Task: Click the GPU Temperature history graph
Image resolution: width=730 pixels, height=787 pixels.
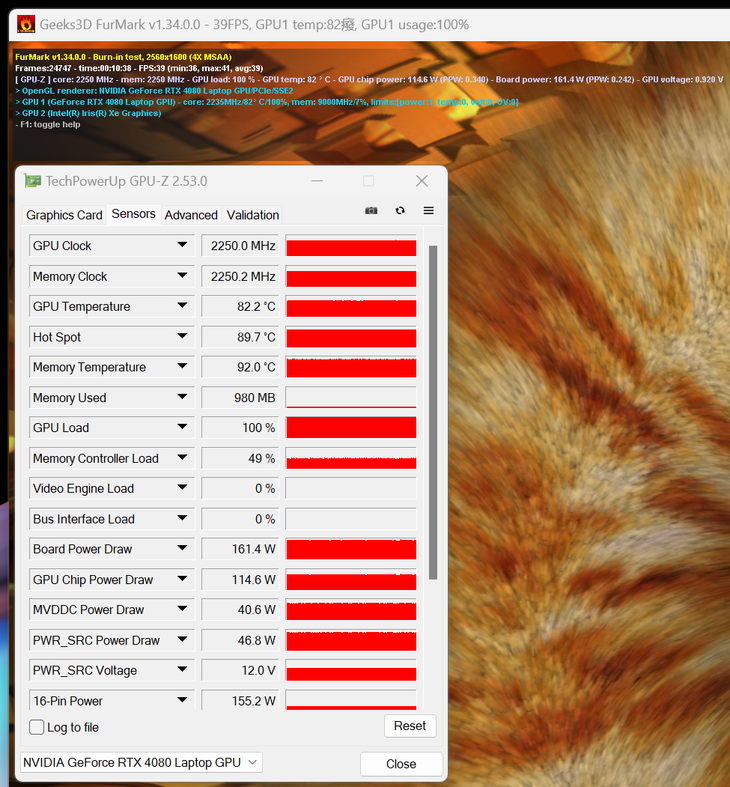Action: point(351,306)
